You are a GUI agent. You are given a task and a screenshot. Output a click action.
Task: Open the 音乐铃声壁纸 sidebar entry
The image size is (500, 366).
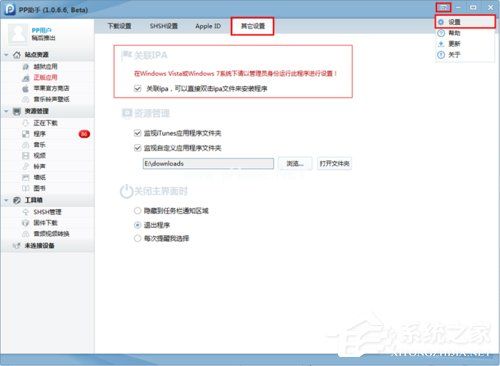(x=51, y=99)
